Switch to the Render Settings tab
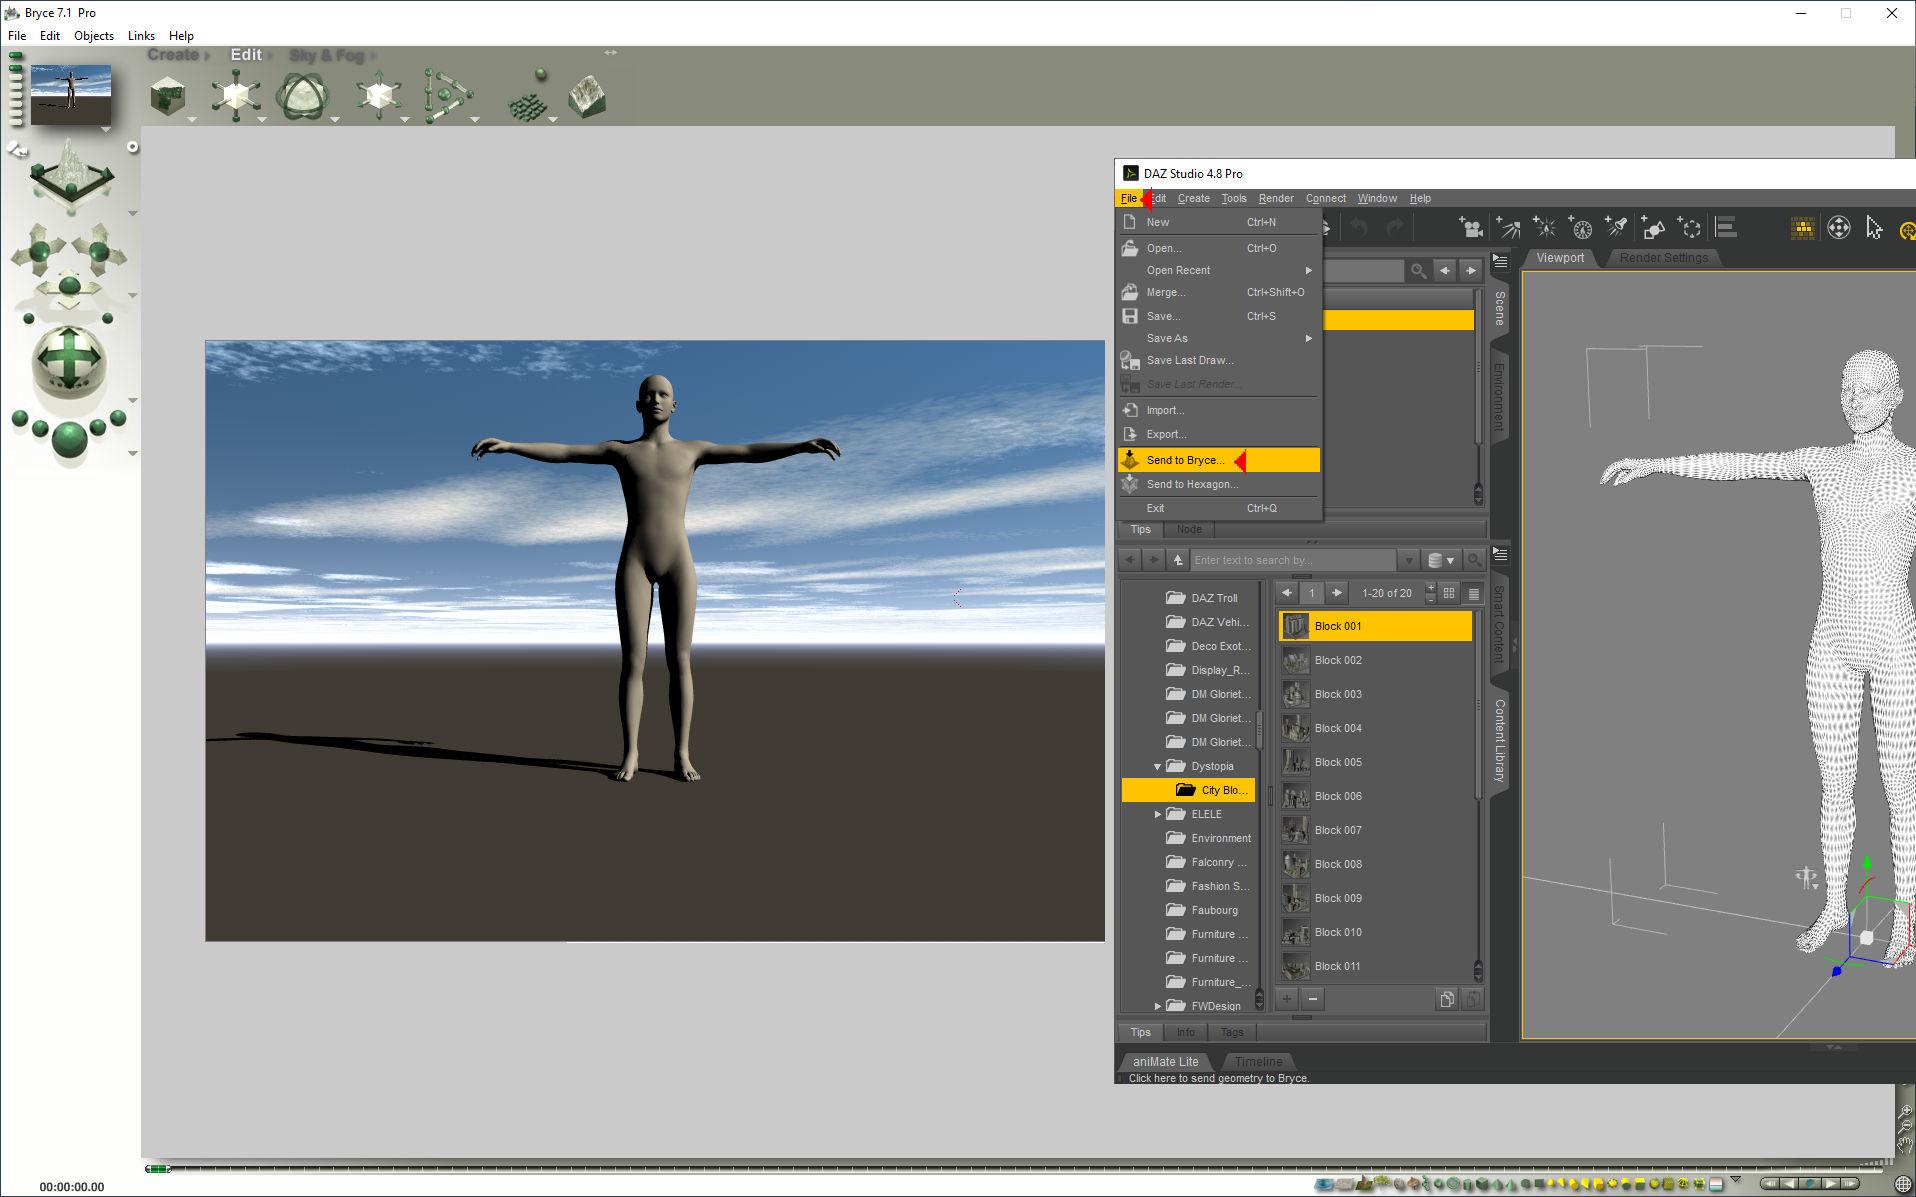The width and height of the screenshot is (1916, 1197). pyautogui.click(x=1663, y=258)
